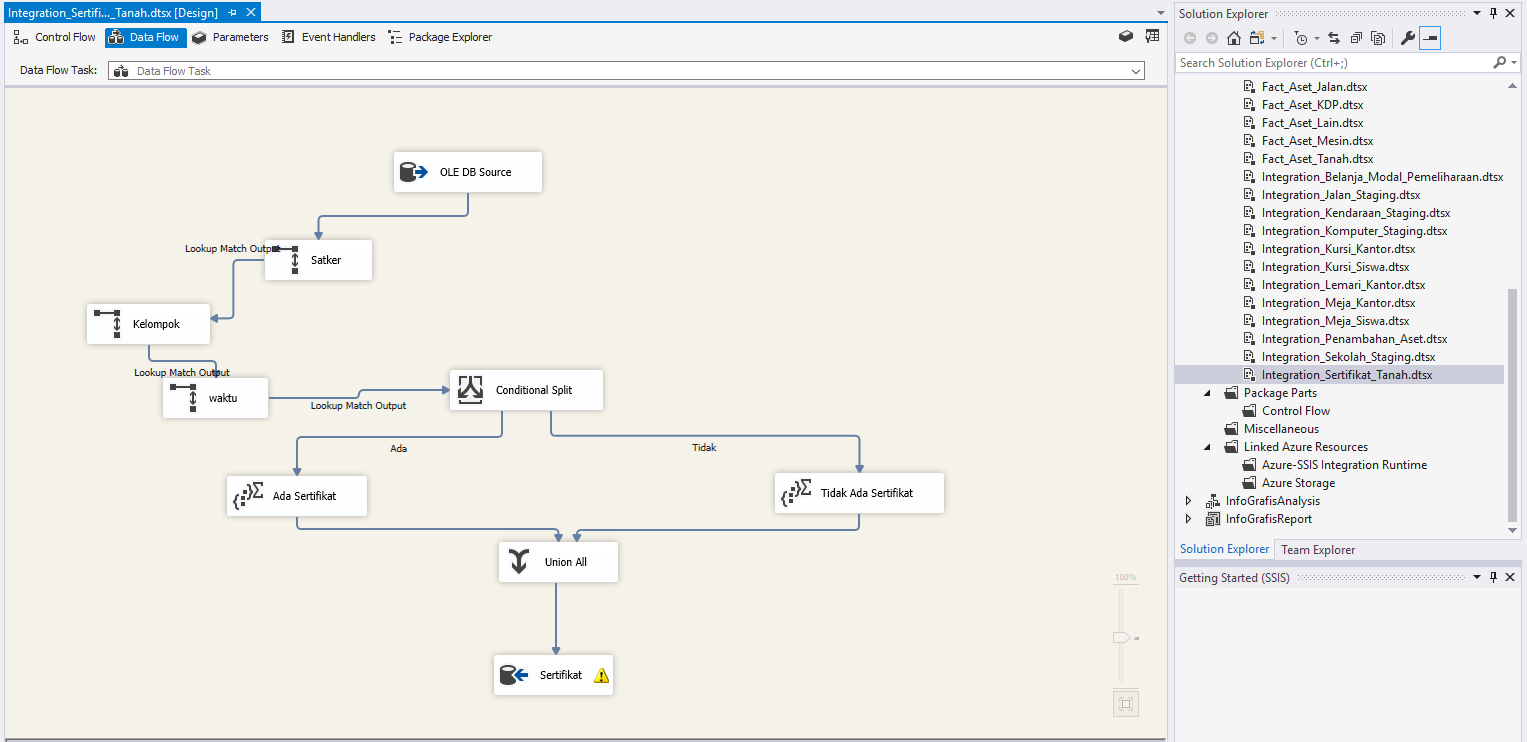The height and width of the screenshot is (742, 1527).
Task: Pin the Integration_Sertifikat_Tanah design tab
Action: coord(232,12)
